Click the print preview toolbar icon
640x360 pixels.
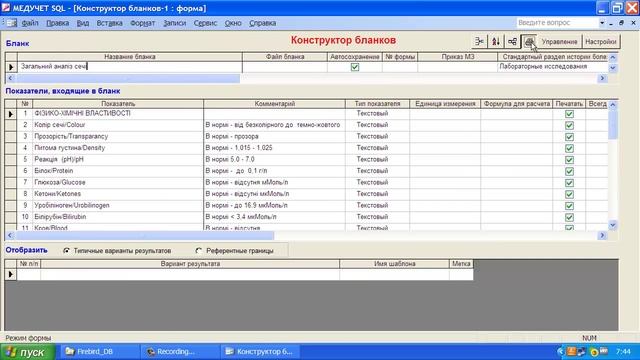click(x=529, y=42)
